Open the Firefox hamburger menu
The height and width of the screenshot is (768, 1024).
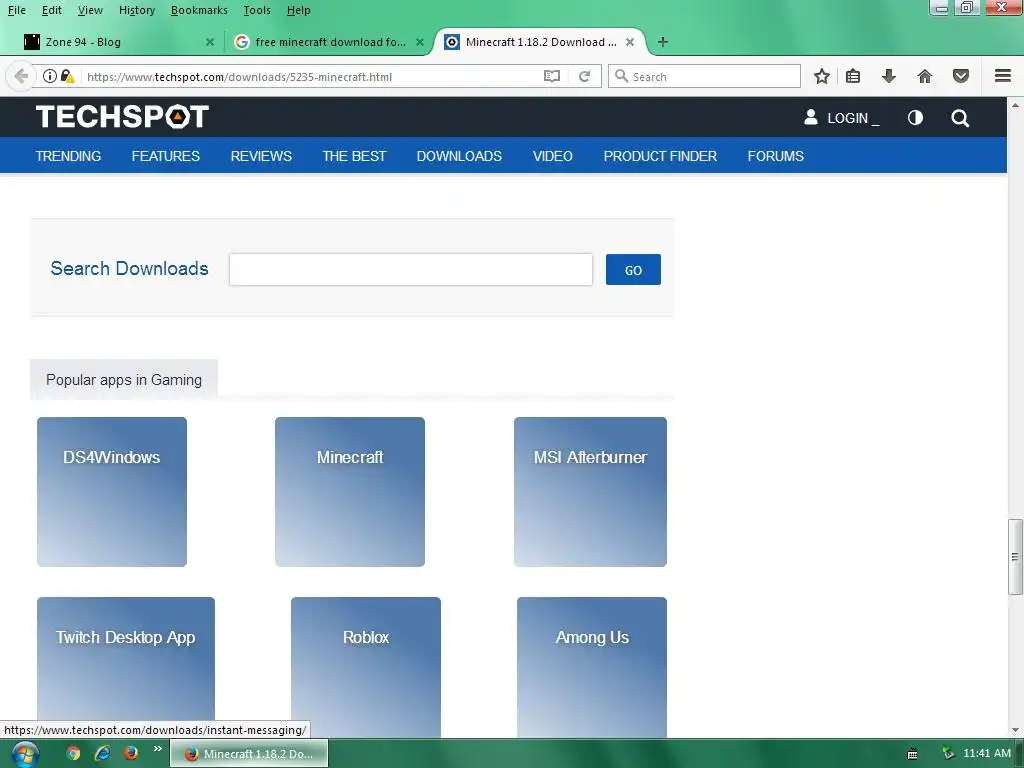click(1003, 76)
